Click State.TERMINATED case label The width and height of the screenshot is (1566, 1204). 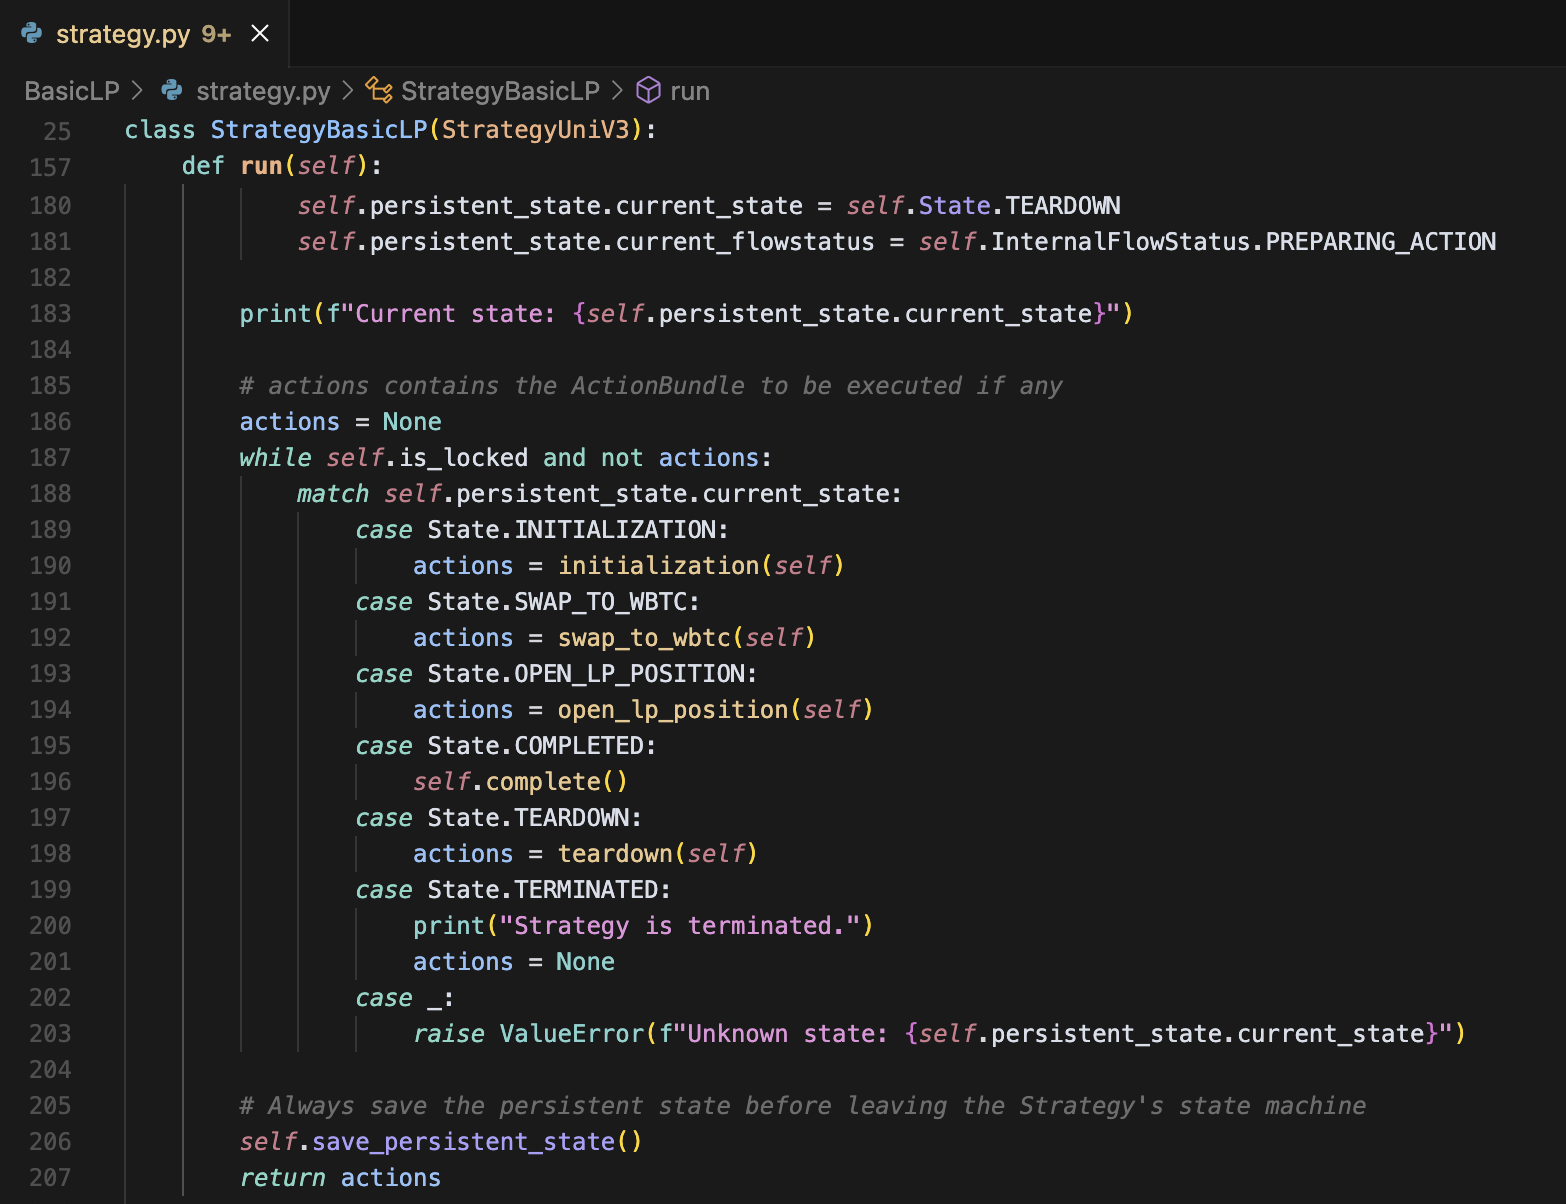point(543,890)
